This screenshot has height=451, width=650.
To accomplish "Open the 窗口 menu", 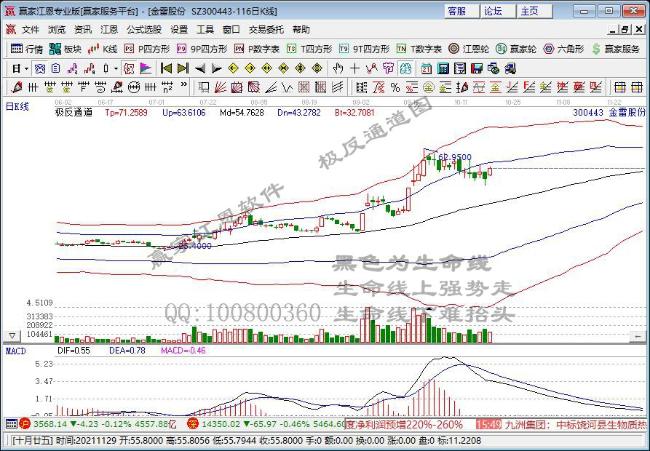I will pyautogui.click(x=231, y=30).
